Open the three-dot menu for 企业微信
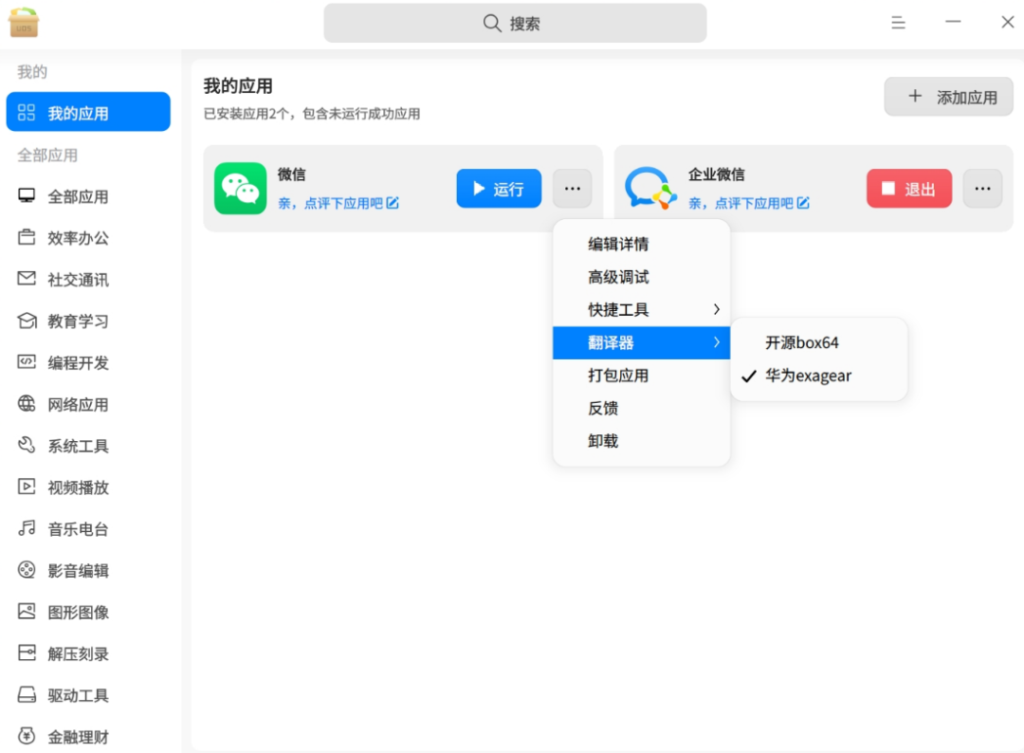 982,188
